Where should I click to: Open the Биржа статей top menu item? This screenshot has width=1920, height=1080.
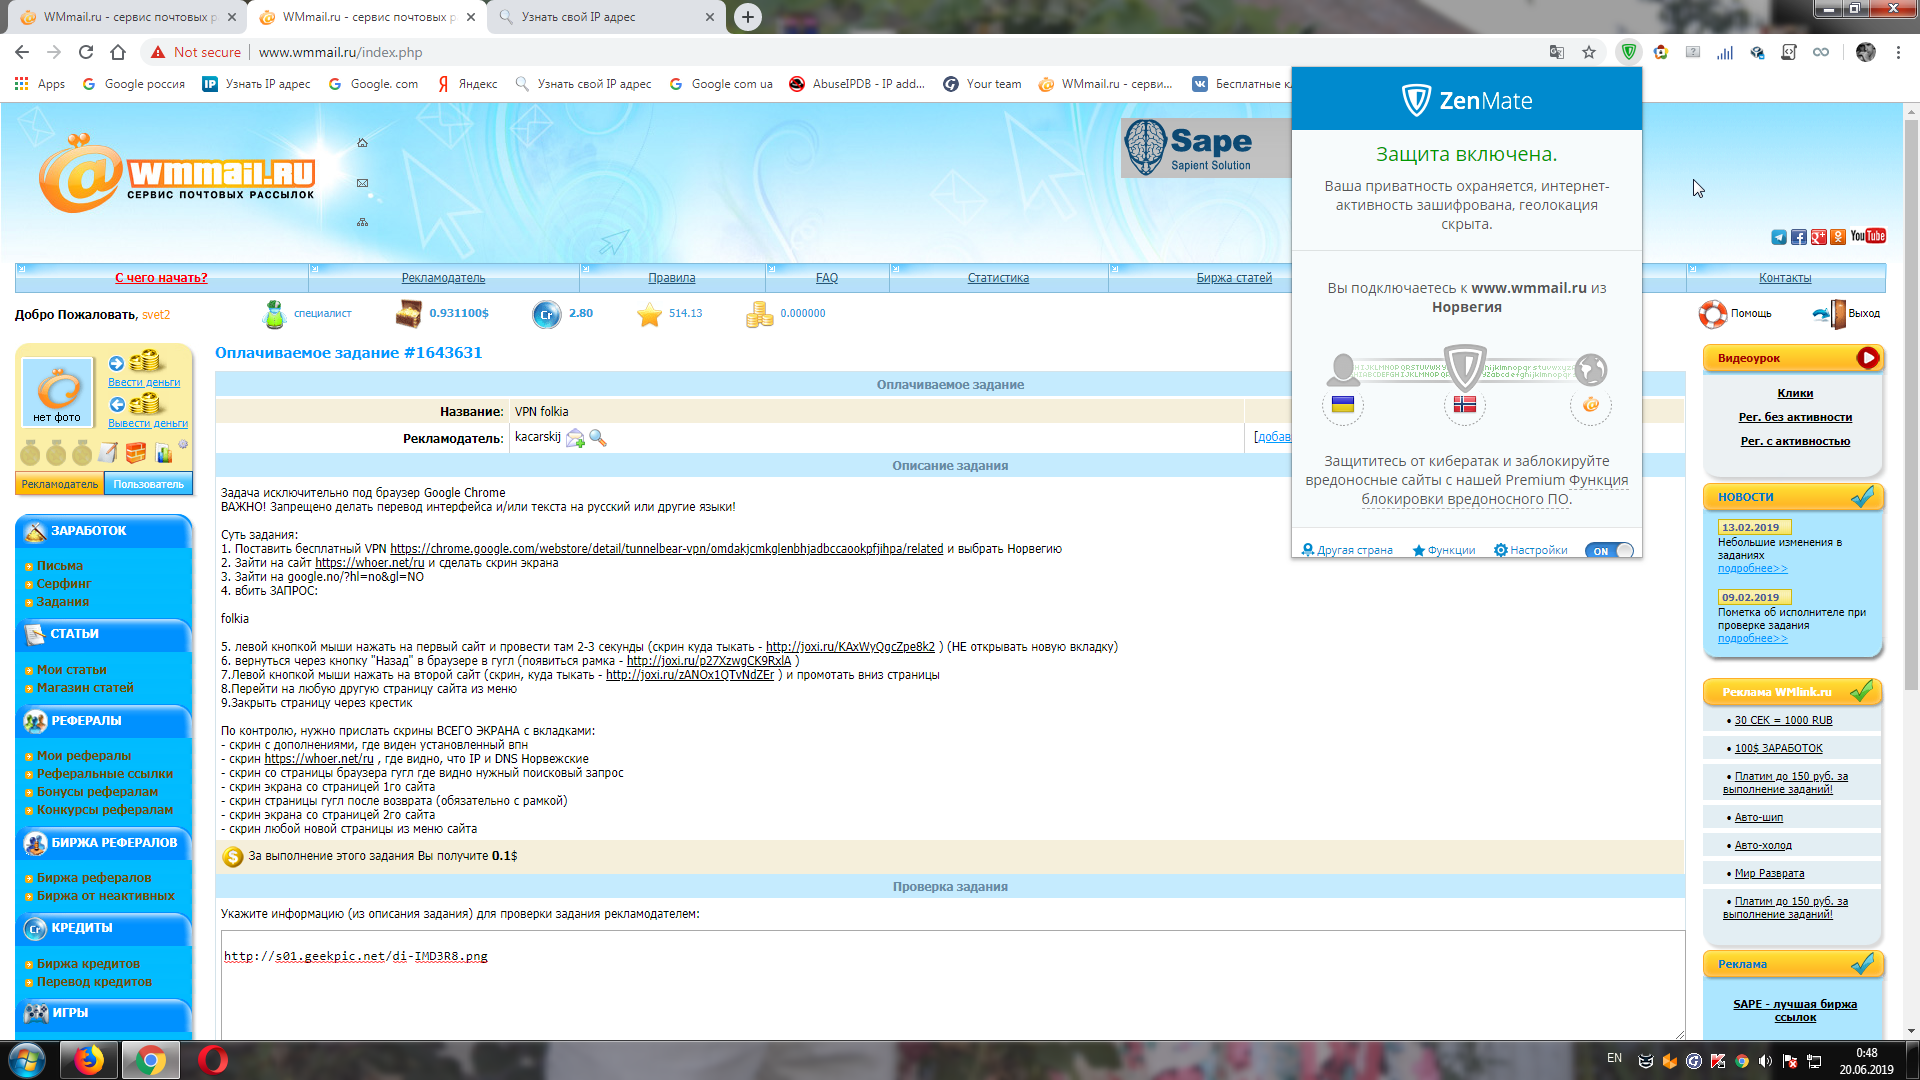pos(1234,278)
